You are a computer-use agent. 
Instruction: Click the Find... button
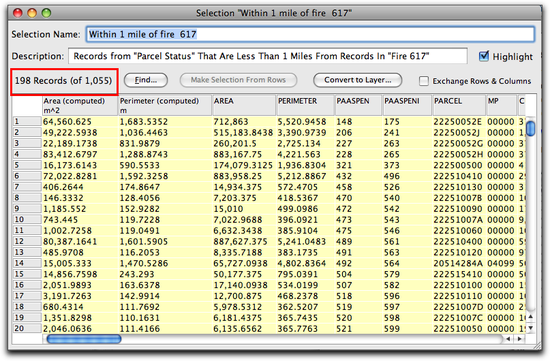click(146, 80)
